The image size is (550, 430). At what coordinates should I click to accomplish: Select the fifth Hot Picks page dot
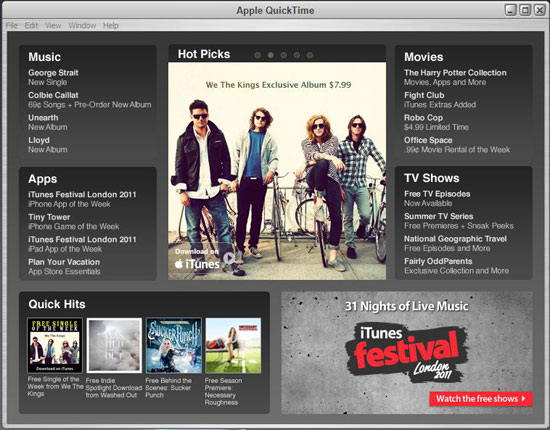310,55
